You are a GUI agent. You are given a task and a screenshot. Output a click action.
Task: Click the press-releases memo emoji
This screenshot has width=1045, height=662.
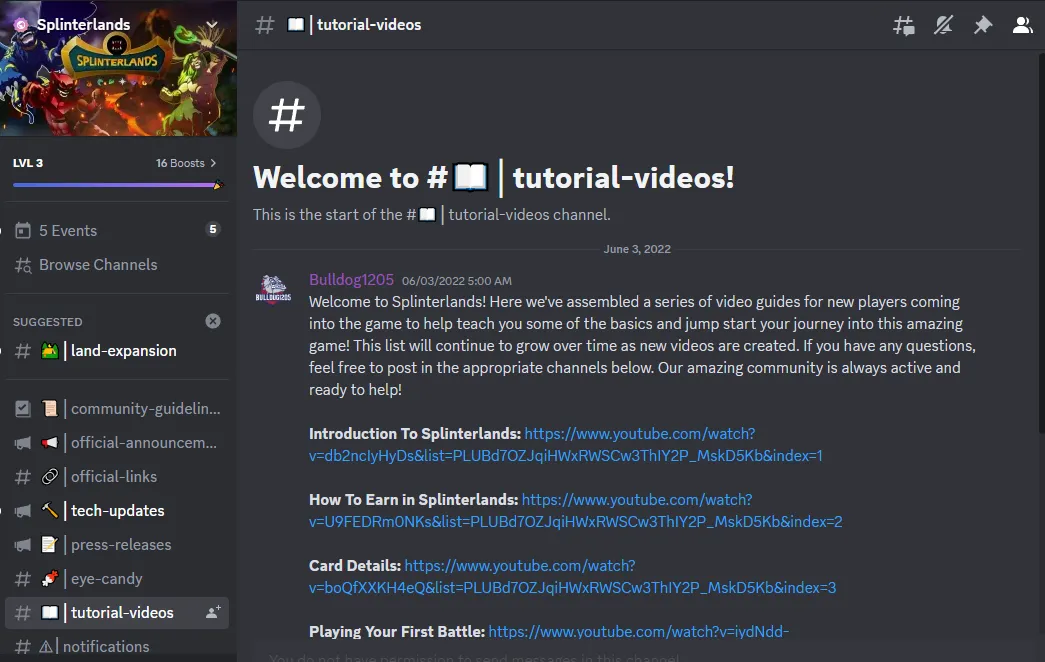pyautogui.click(x=50, y=545)
